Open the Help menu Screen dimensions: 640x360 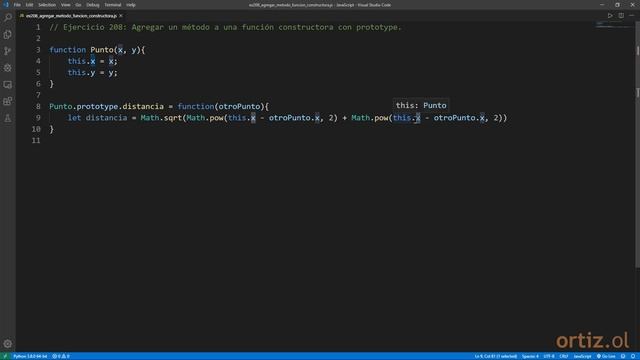[x=131, y=5]
